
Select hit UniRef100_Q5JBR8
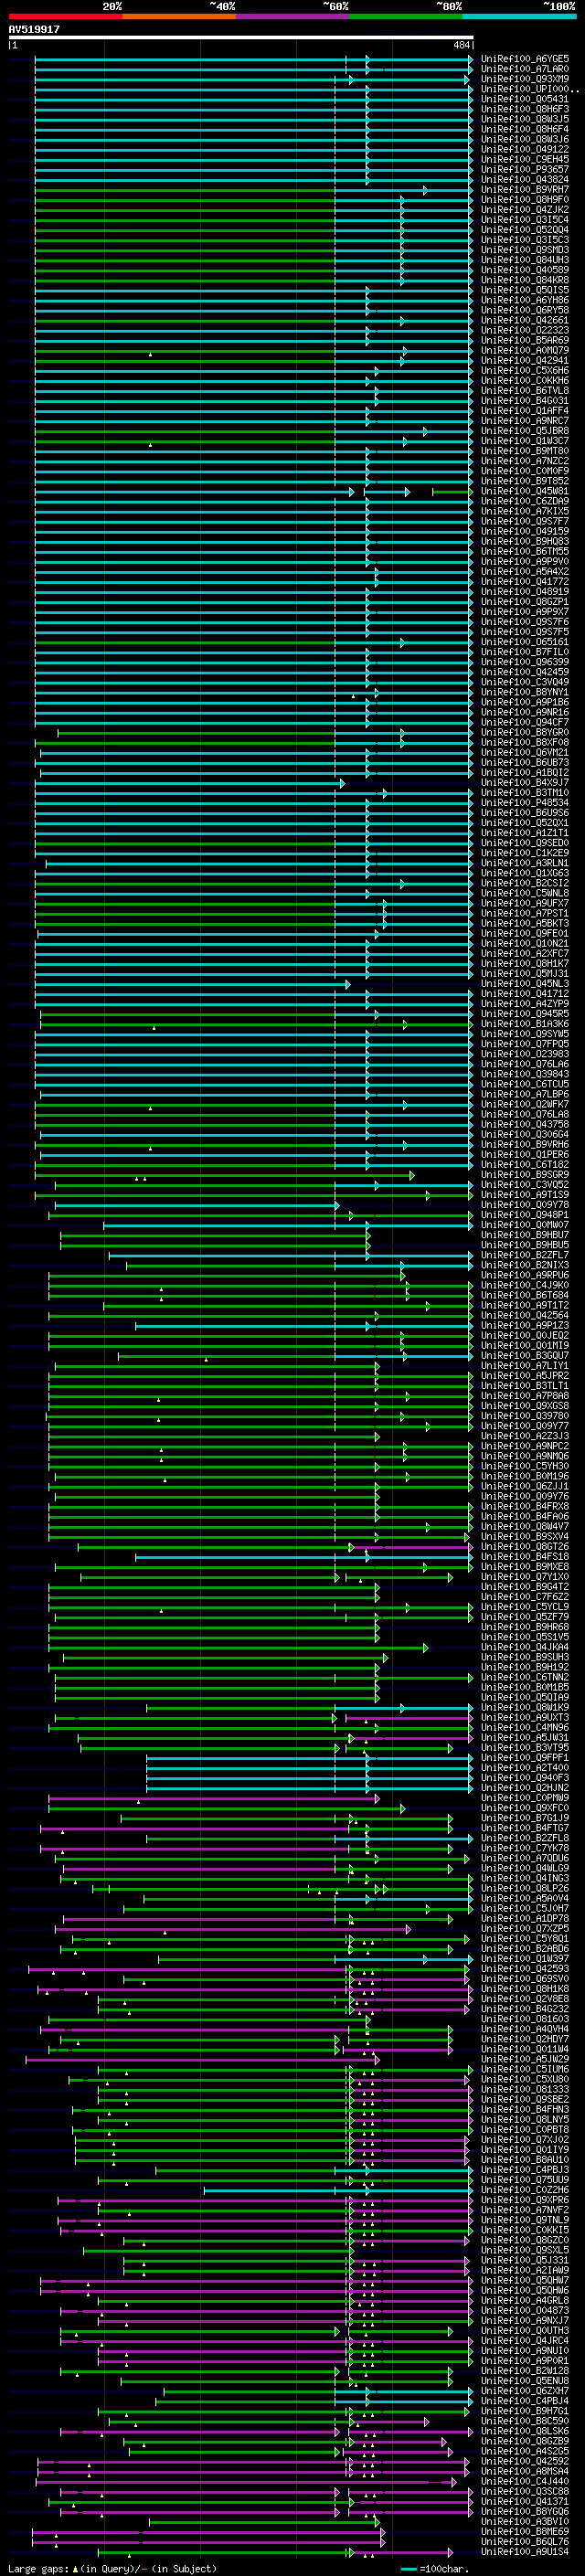tap(525, 431)
